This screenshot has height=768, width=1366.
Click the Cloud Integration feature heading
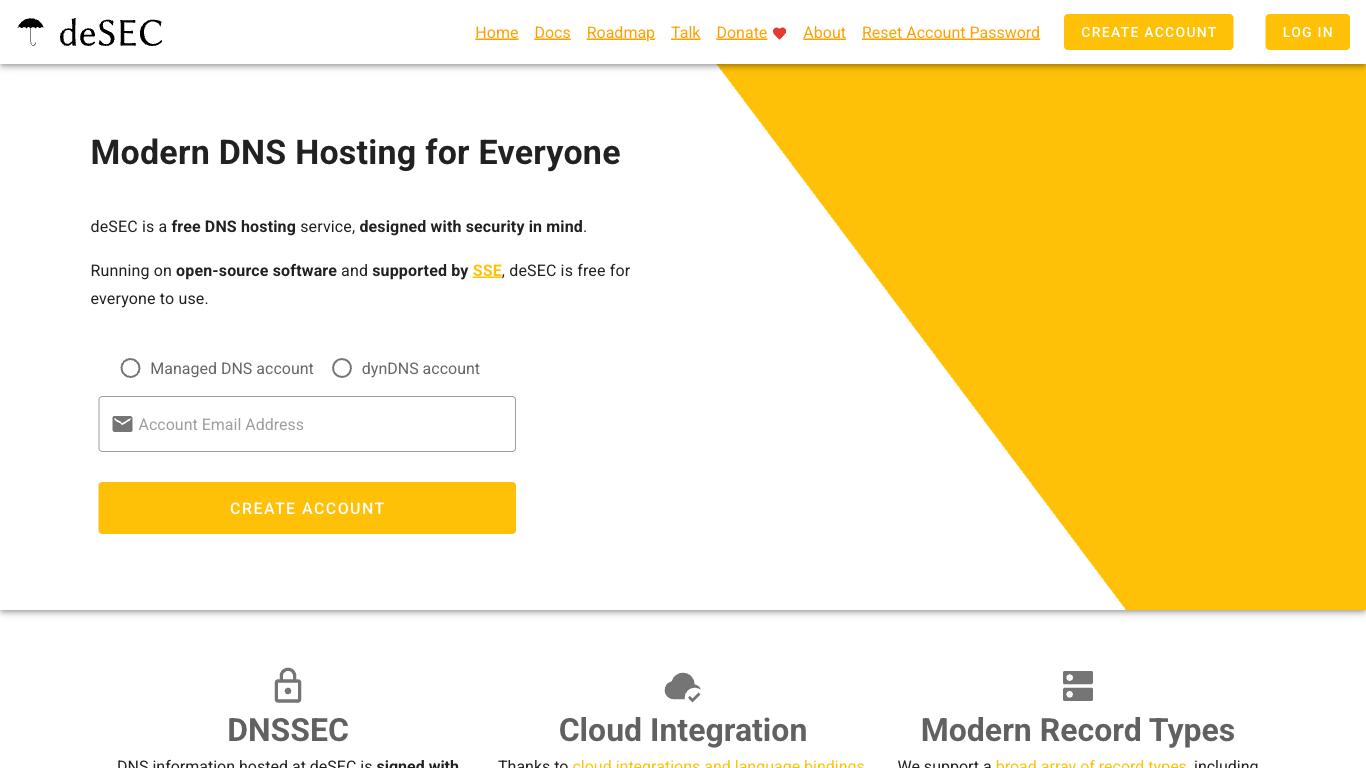(x=683, y=730)
